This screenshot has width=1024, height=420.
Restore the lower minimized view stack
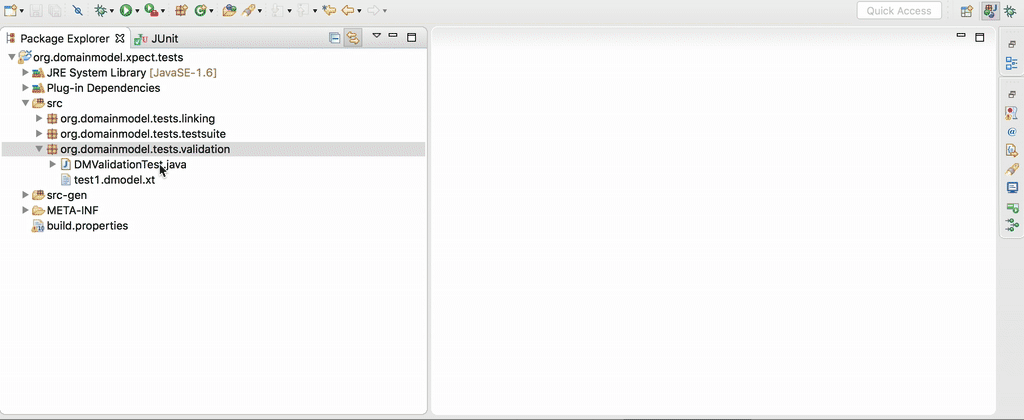pyautogui.click(x=1012, y=95)
